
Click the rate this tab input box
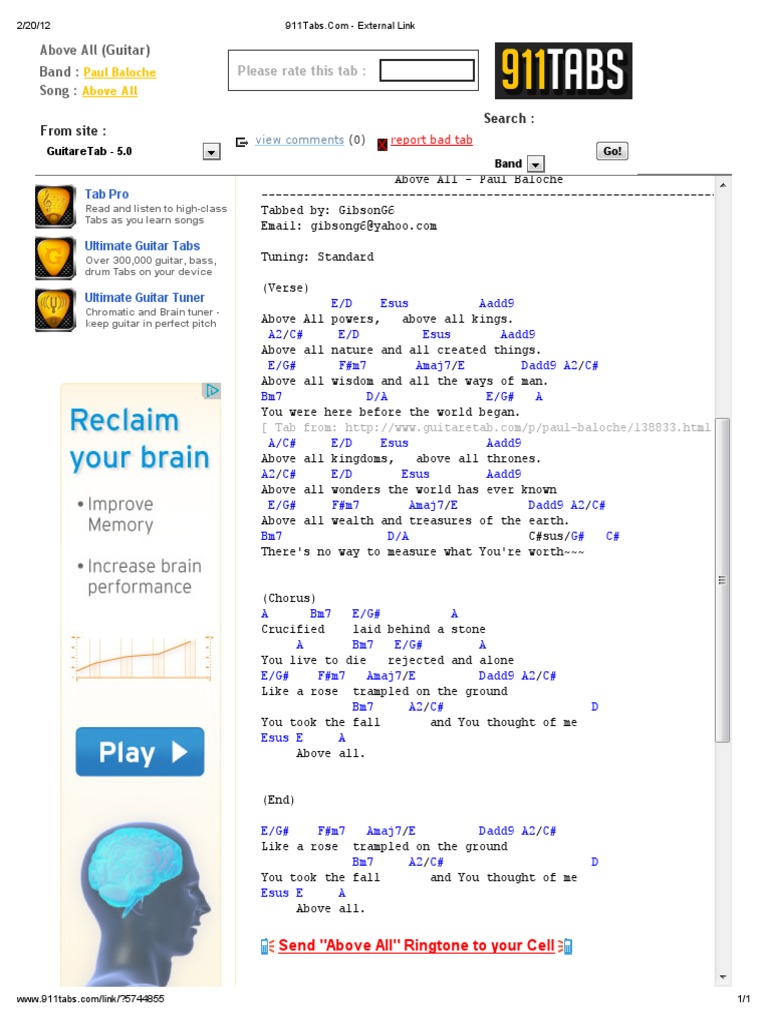tap(427, 71)
